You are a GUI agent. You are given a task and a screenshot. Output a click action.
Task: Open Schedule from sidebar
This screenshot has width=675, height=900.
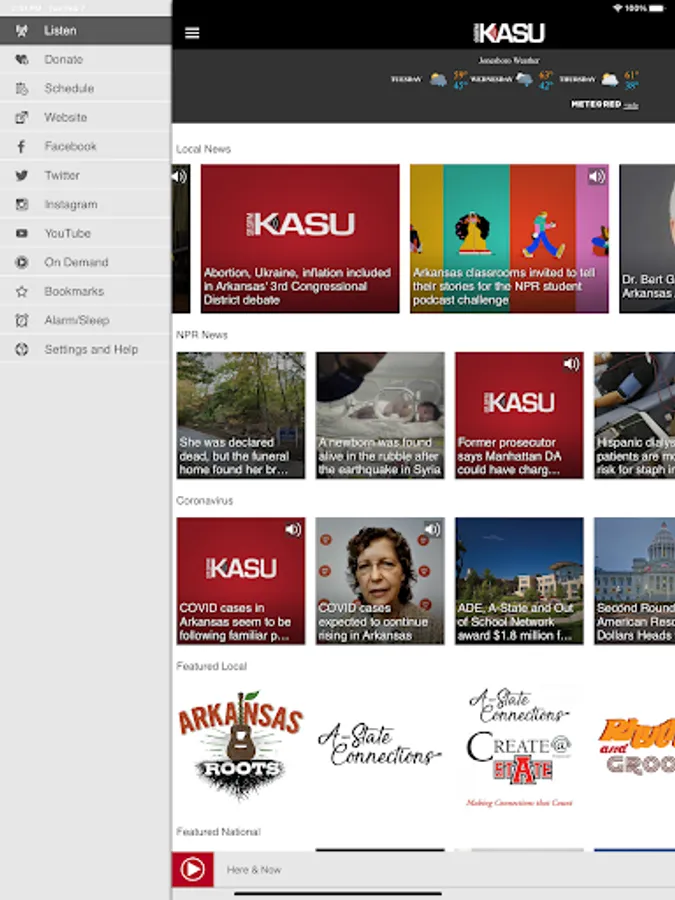(x=86, y=88)
